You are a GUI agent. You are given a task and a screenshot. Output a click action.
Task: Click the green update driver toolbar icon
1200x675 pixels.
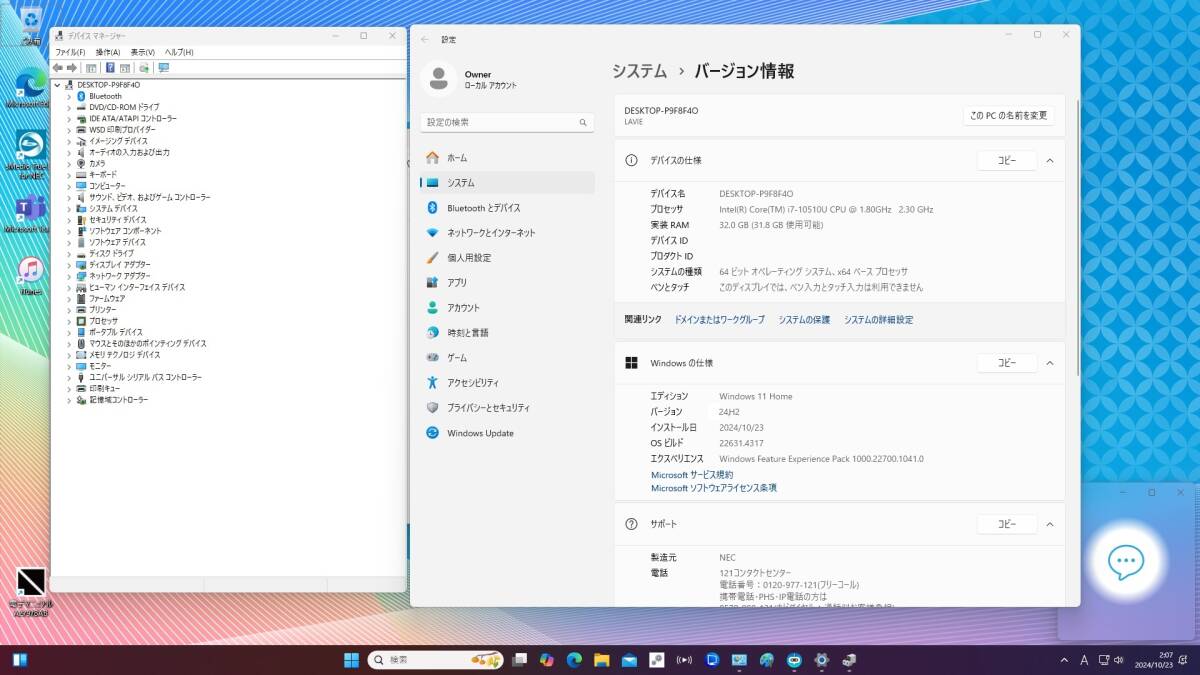pyautogui.click(x=145, y=68)
